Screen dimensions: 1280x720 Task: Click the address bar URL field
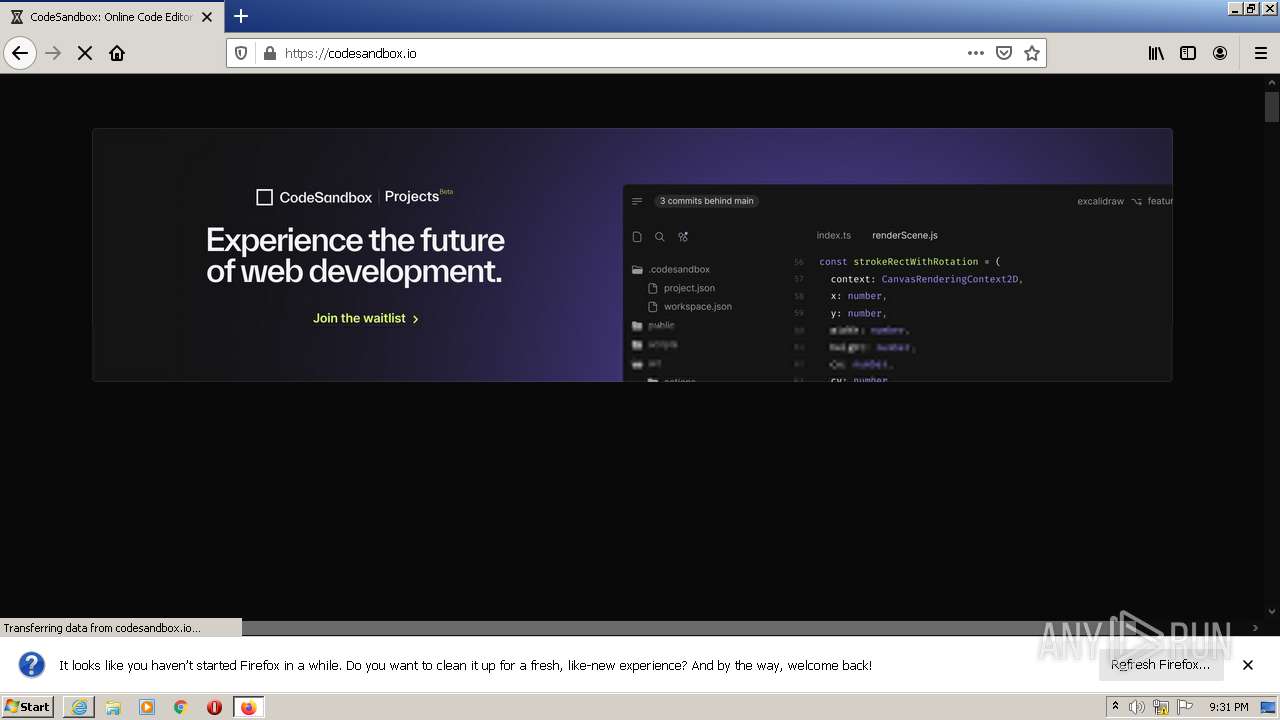[x=620, y=53]
